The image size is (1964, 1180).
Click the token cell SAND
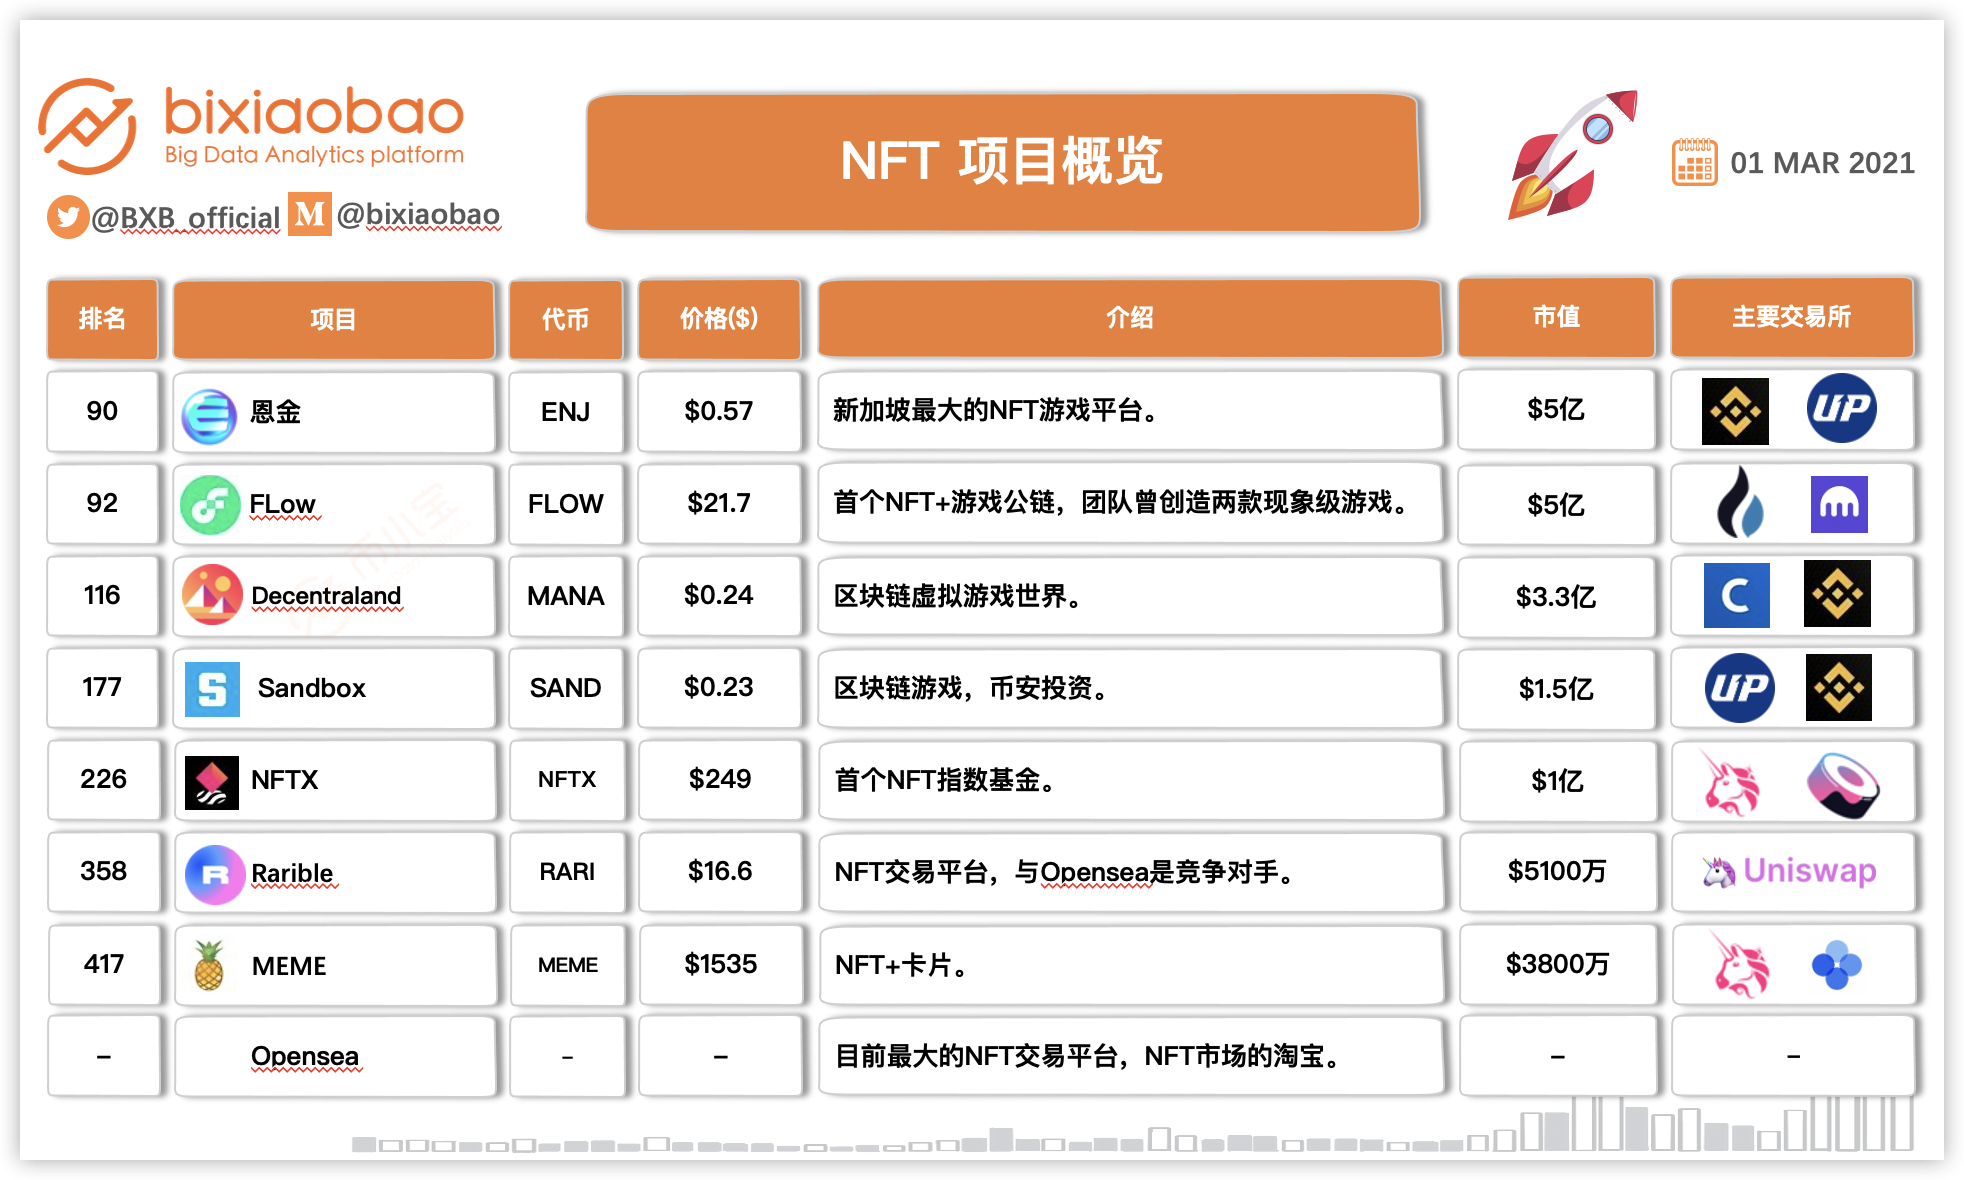click(565, 688)
